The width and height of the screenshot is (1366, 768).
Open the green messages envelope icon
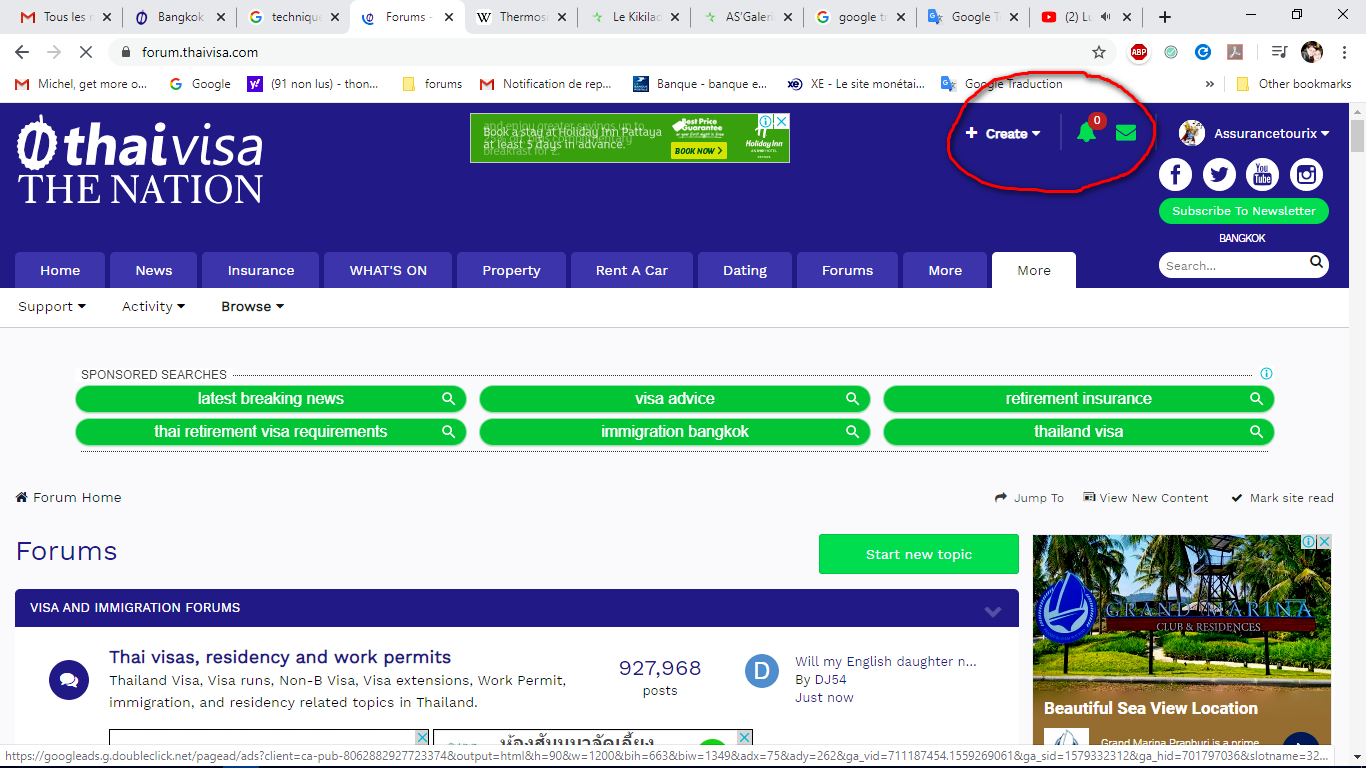point(1126,132)
